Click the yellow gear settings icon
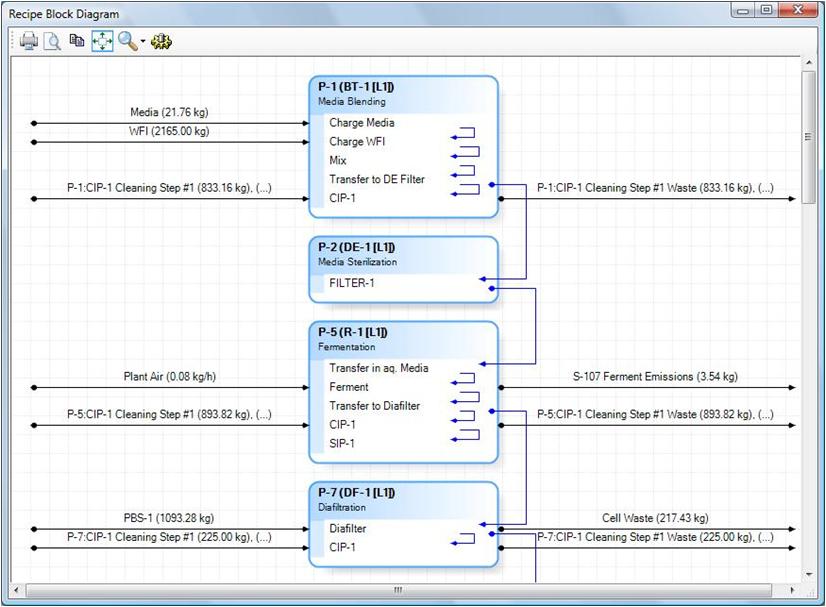This screenshot has width=826, height=607. pyautogui.click(x=161, y=41)
